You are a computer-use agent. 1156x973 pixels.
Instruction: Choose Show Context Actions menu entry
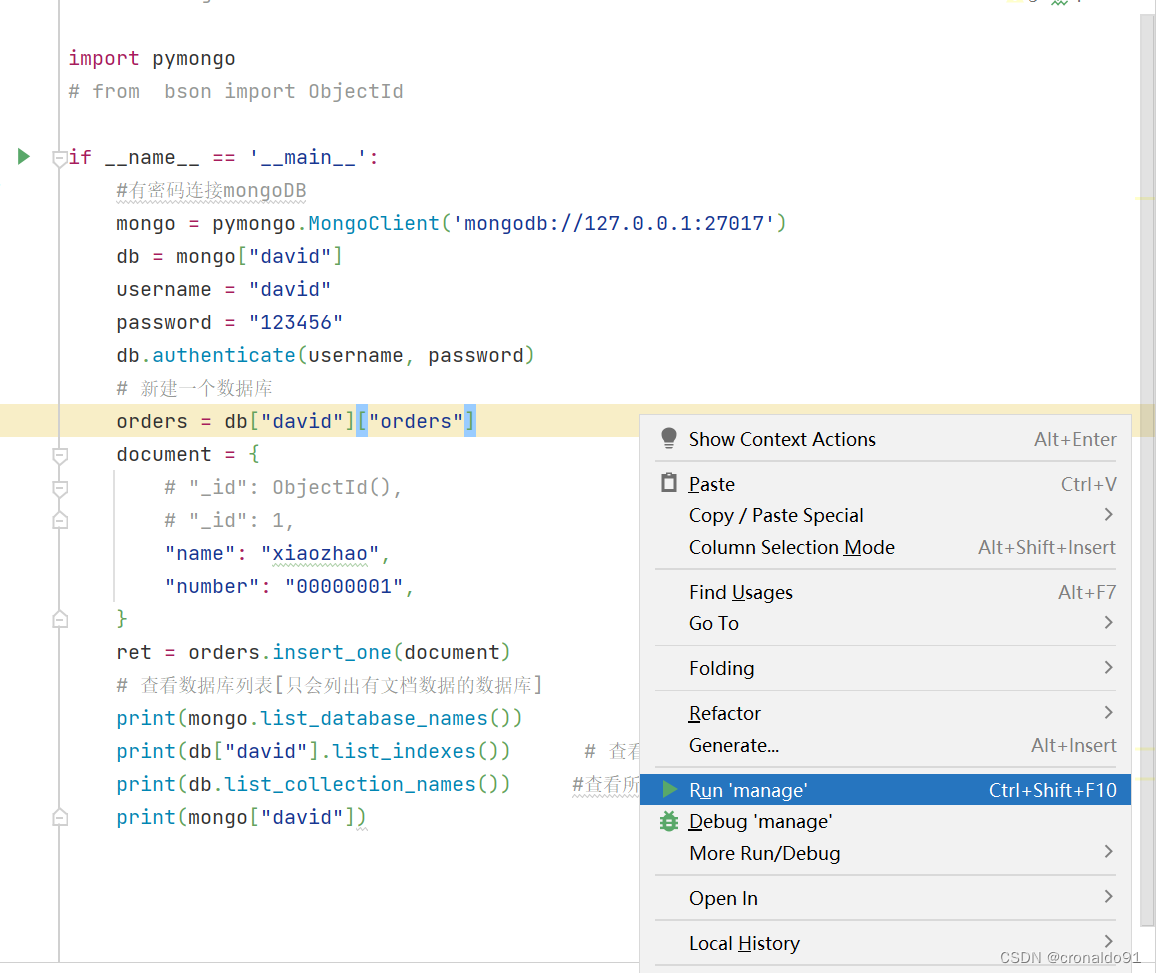885,439
